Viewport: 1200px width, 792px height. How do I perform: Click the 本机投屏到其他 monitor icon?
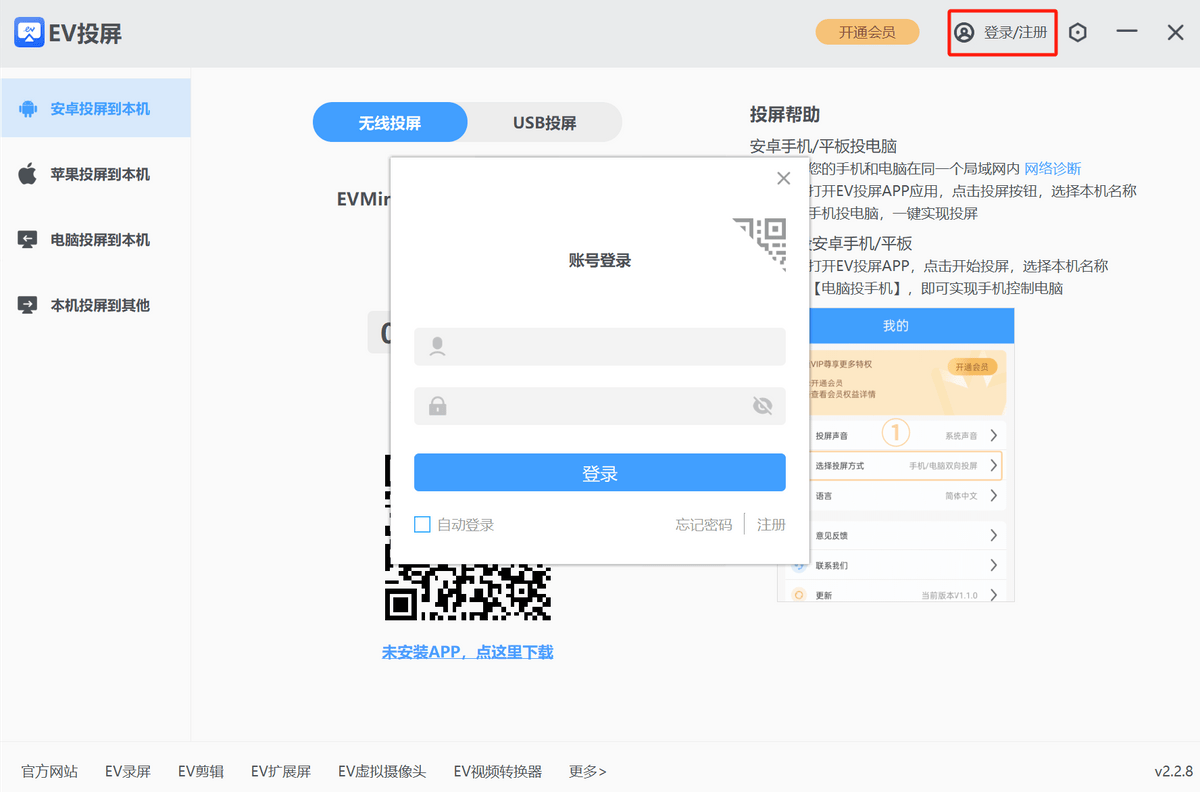(x=28, y=306)
